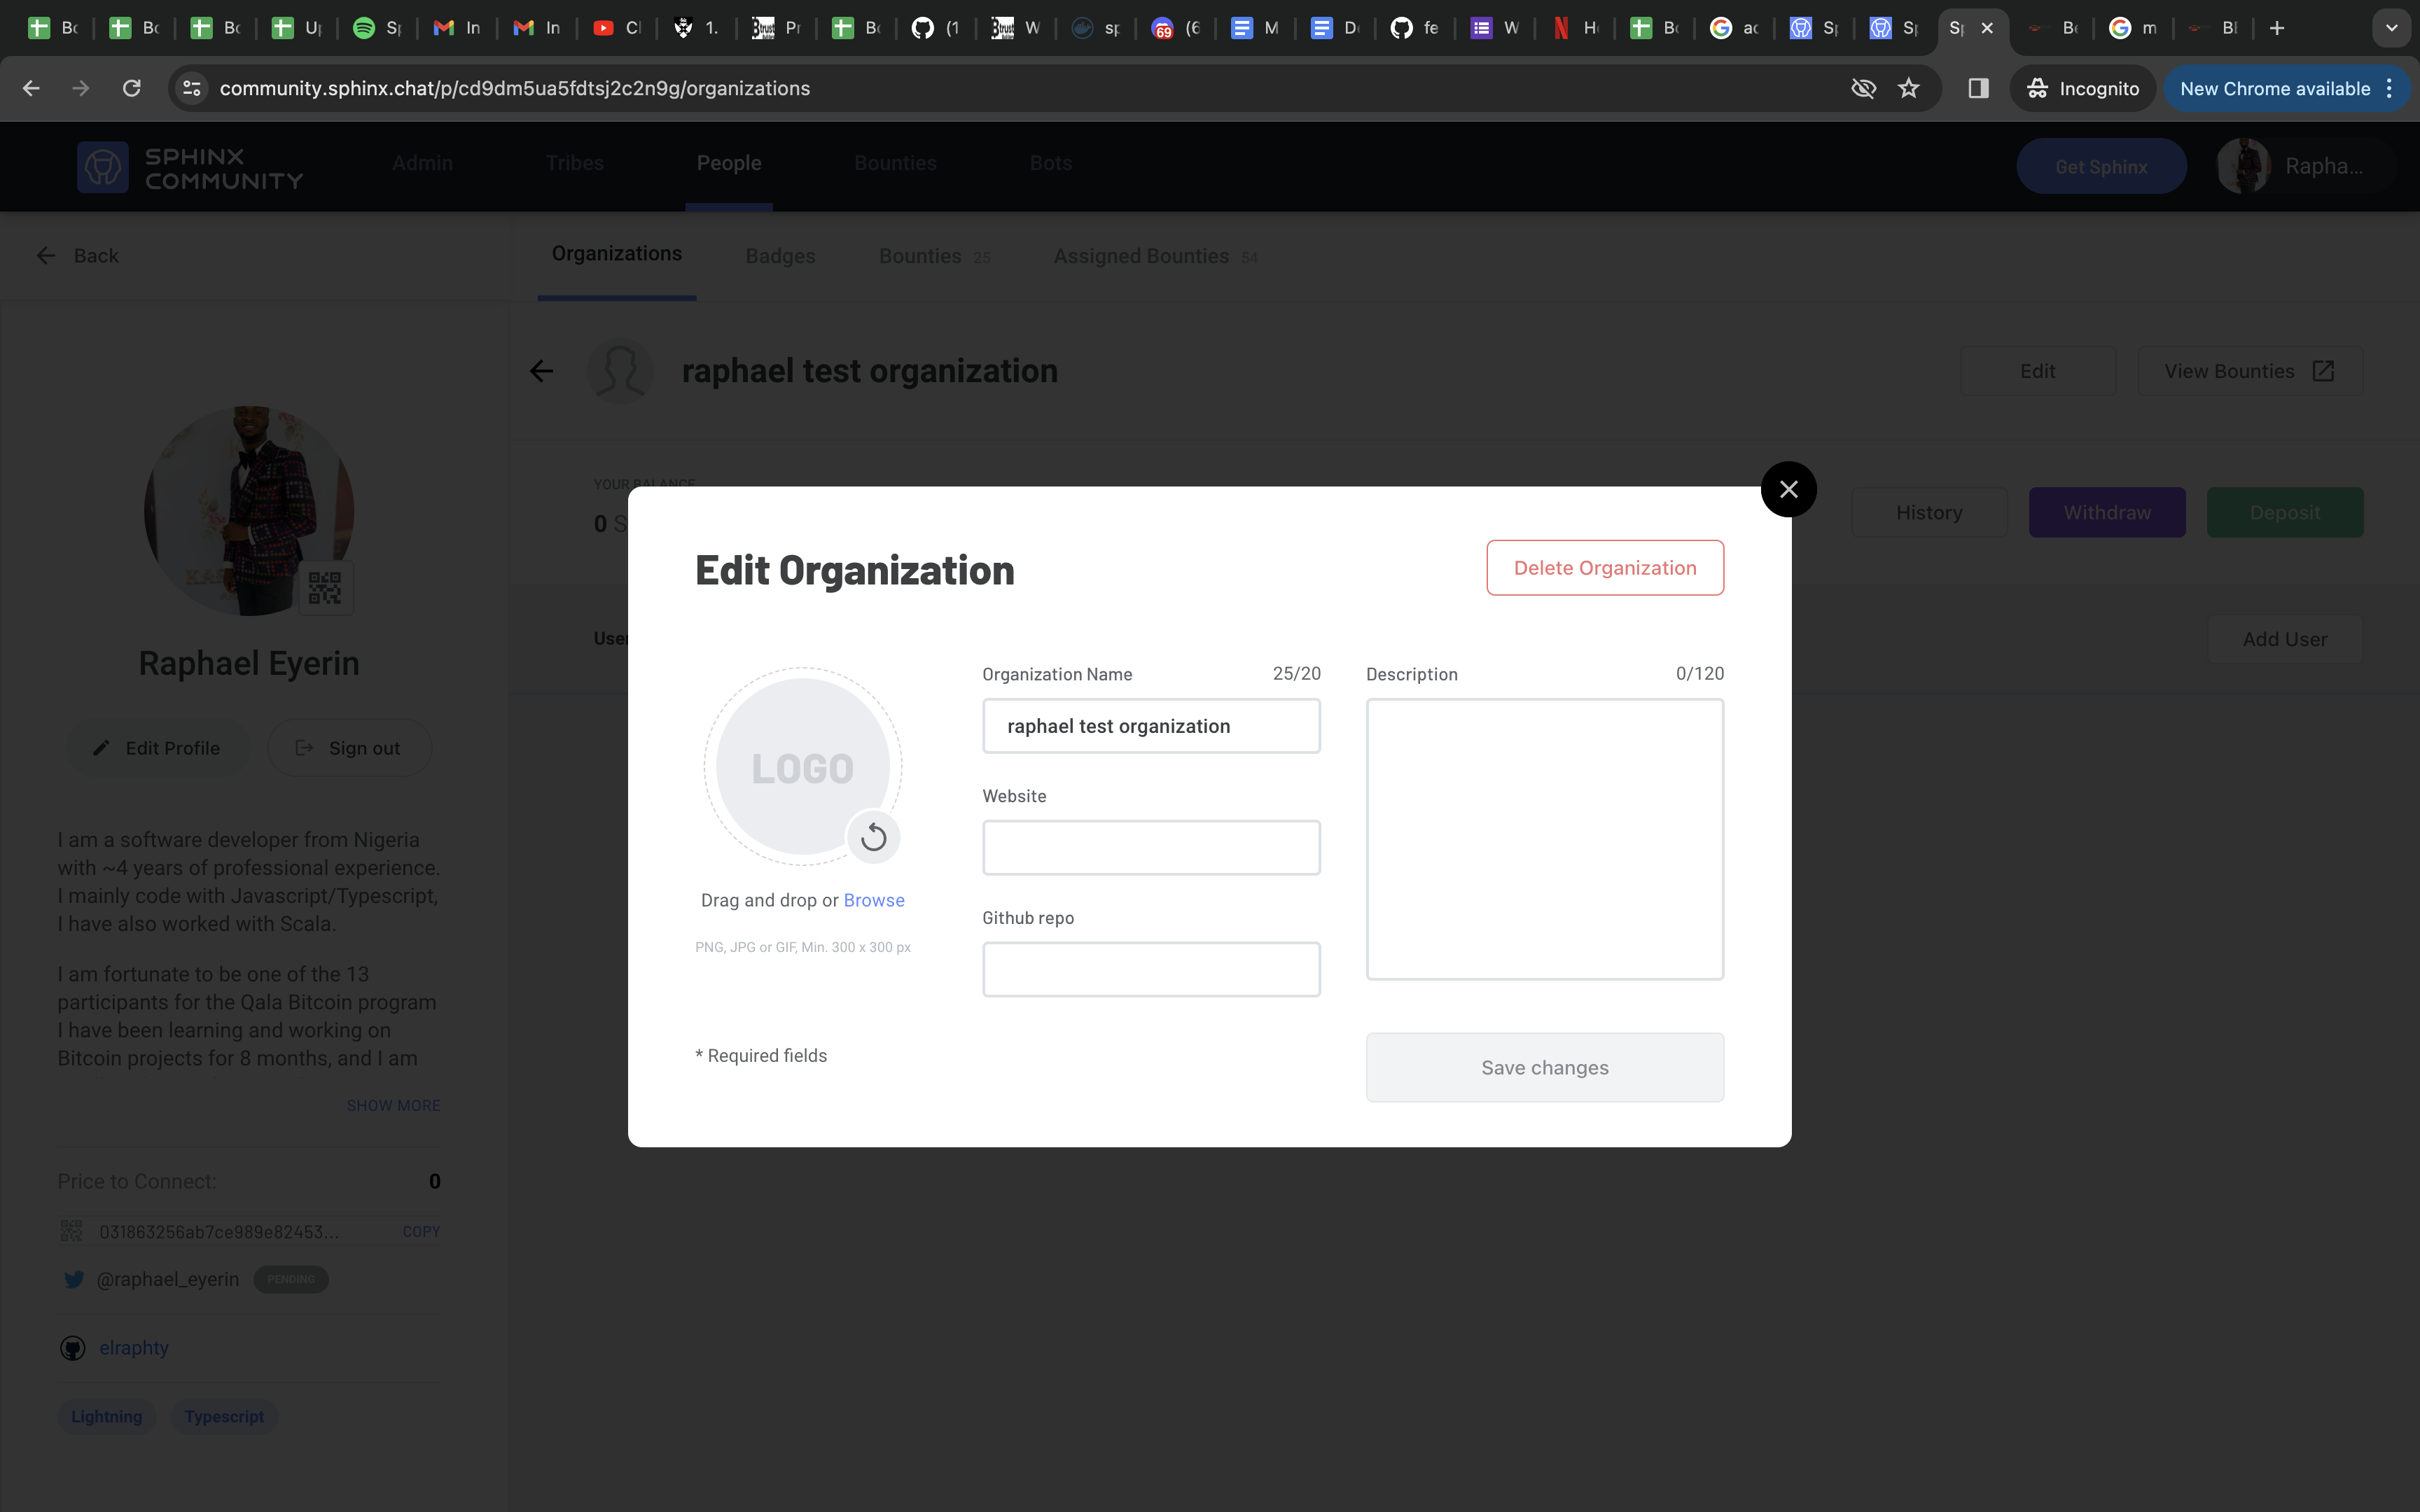Screen dimensions: 2420x1512
Task: Click the Save changes button
Action: 1545,1068
